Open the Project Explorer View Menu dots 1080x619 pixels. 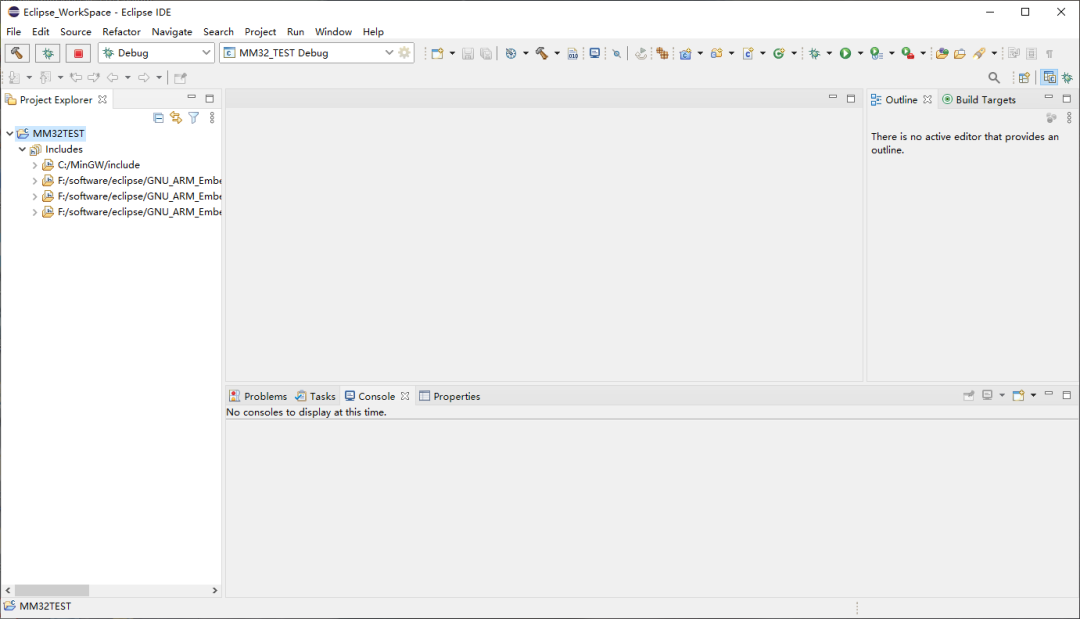(212, 118)
